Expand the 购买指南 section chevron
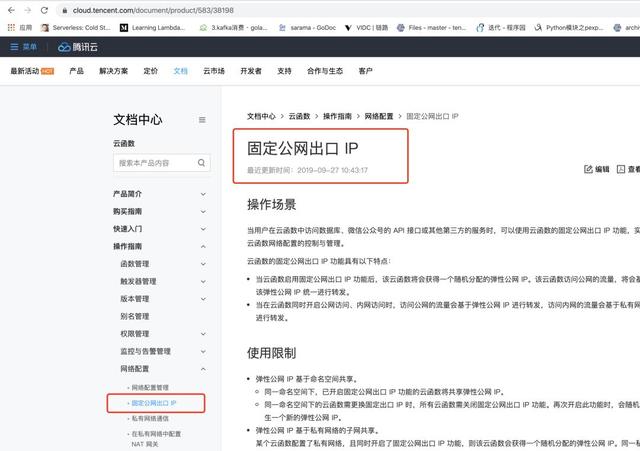The width and height of the screenshot is (640, 451). click(x=203, y=211)
